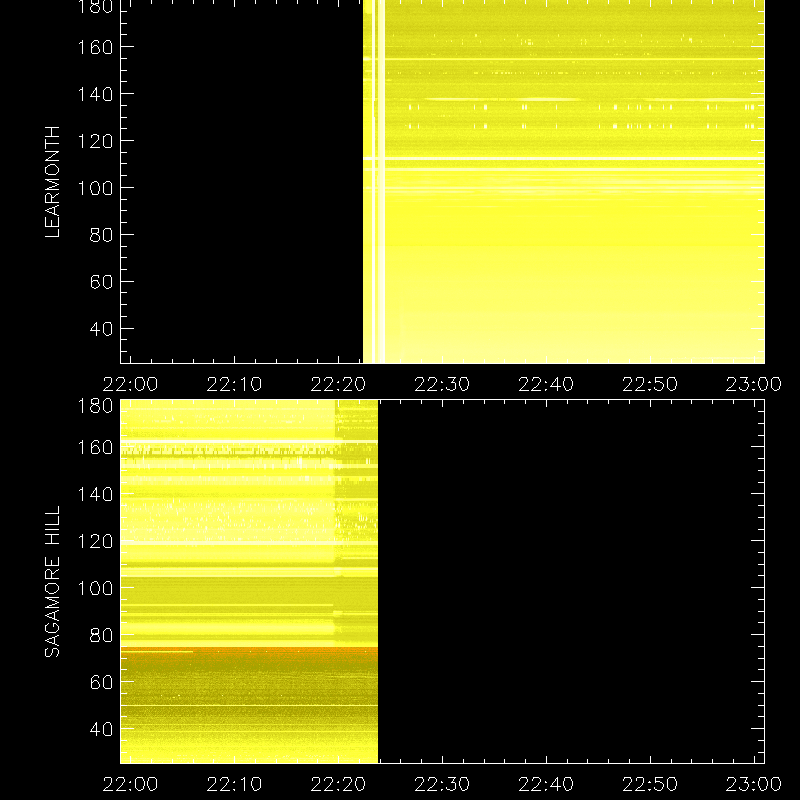This screenshot has width=800, height=800.
Task: Click the LEARMONTH axis title
Action: pos(53,182)
